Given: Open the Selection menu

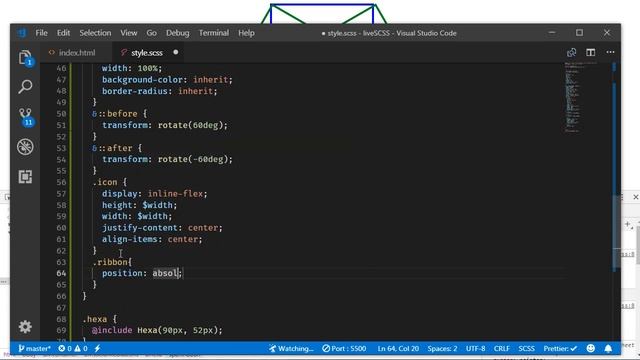Looking at the screenshot, I should point(95,33).
